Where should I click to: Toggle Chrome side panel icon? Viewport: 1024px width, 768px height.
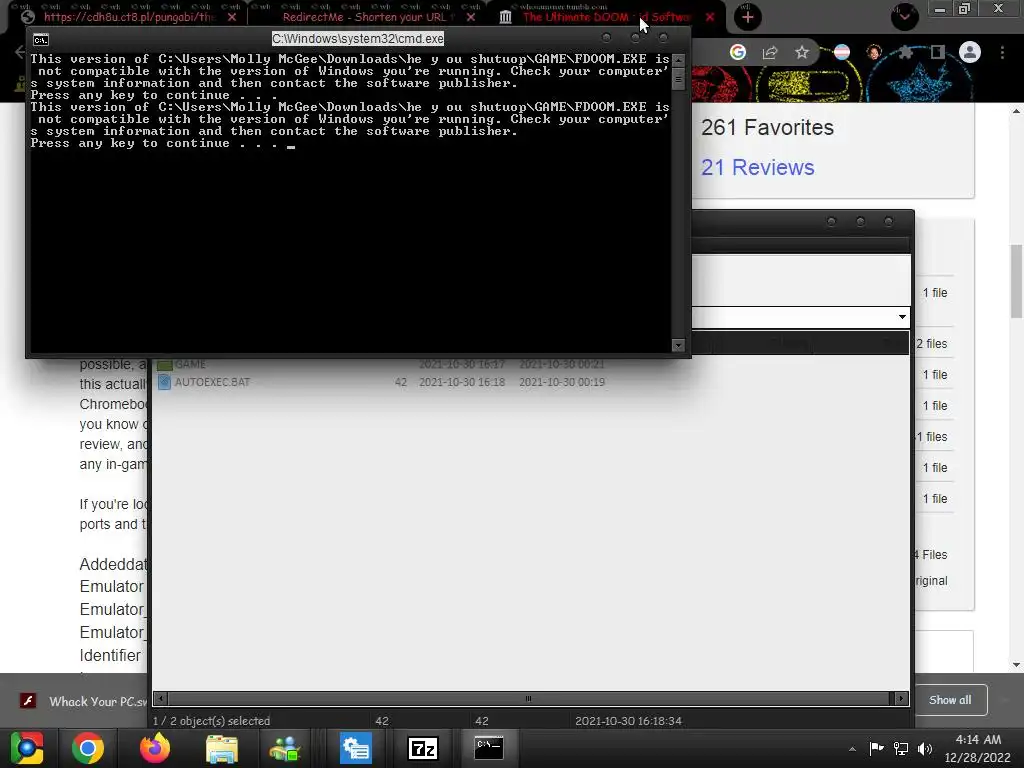(x=938, y=52)
